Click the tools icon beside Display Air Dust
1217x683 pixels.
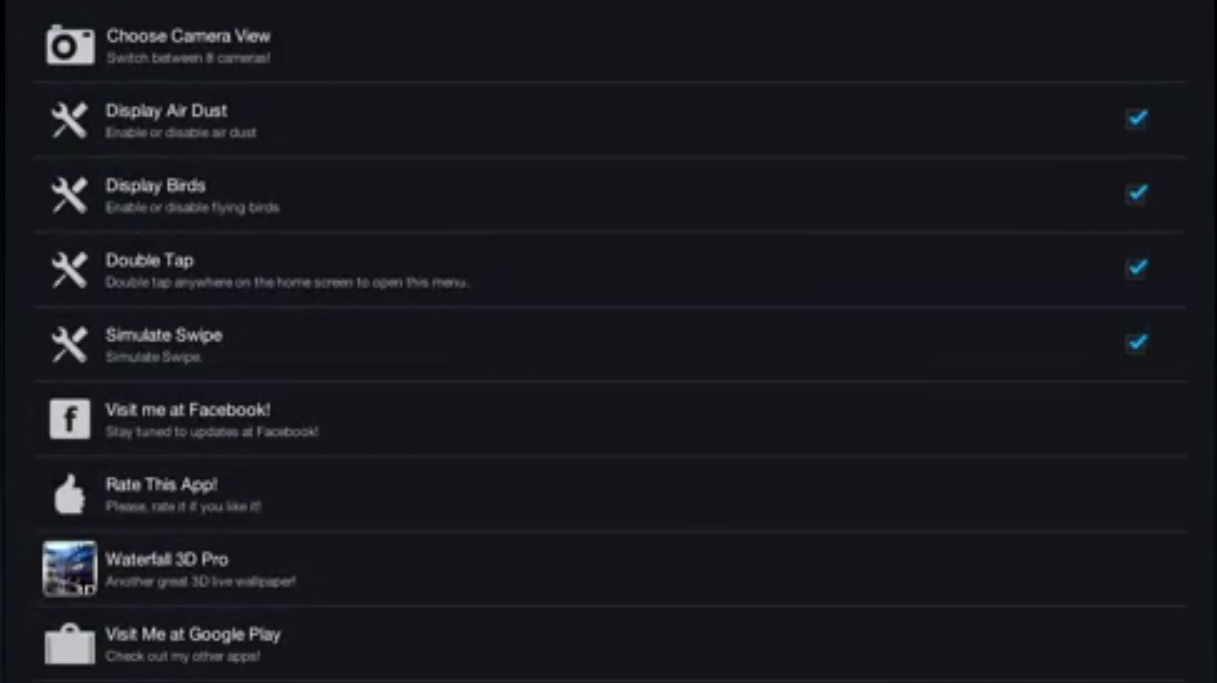point(69,120)
